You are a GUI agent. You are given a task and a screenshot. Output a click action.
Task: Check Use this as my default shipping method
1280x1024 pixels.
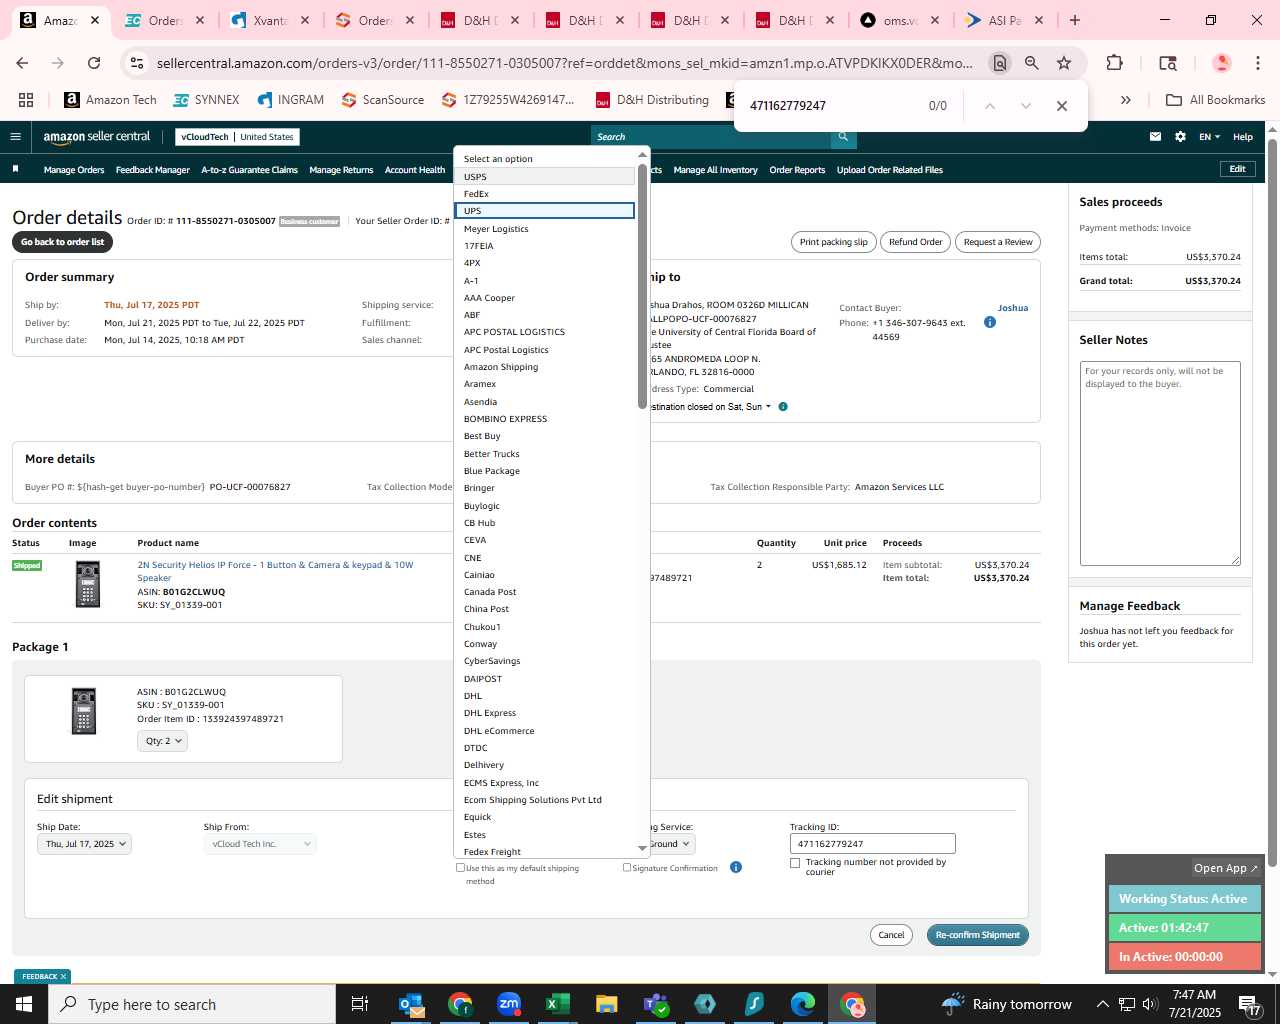pyautogui.click(x=460, y=867)
